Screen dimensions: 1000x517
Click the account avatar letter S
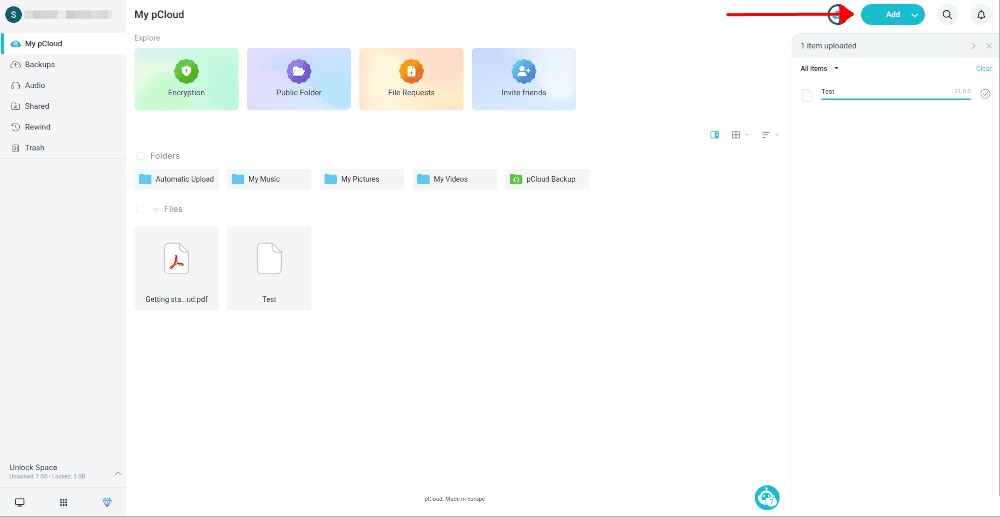13,14
